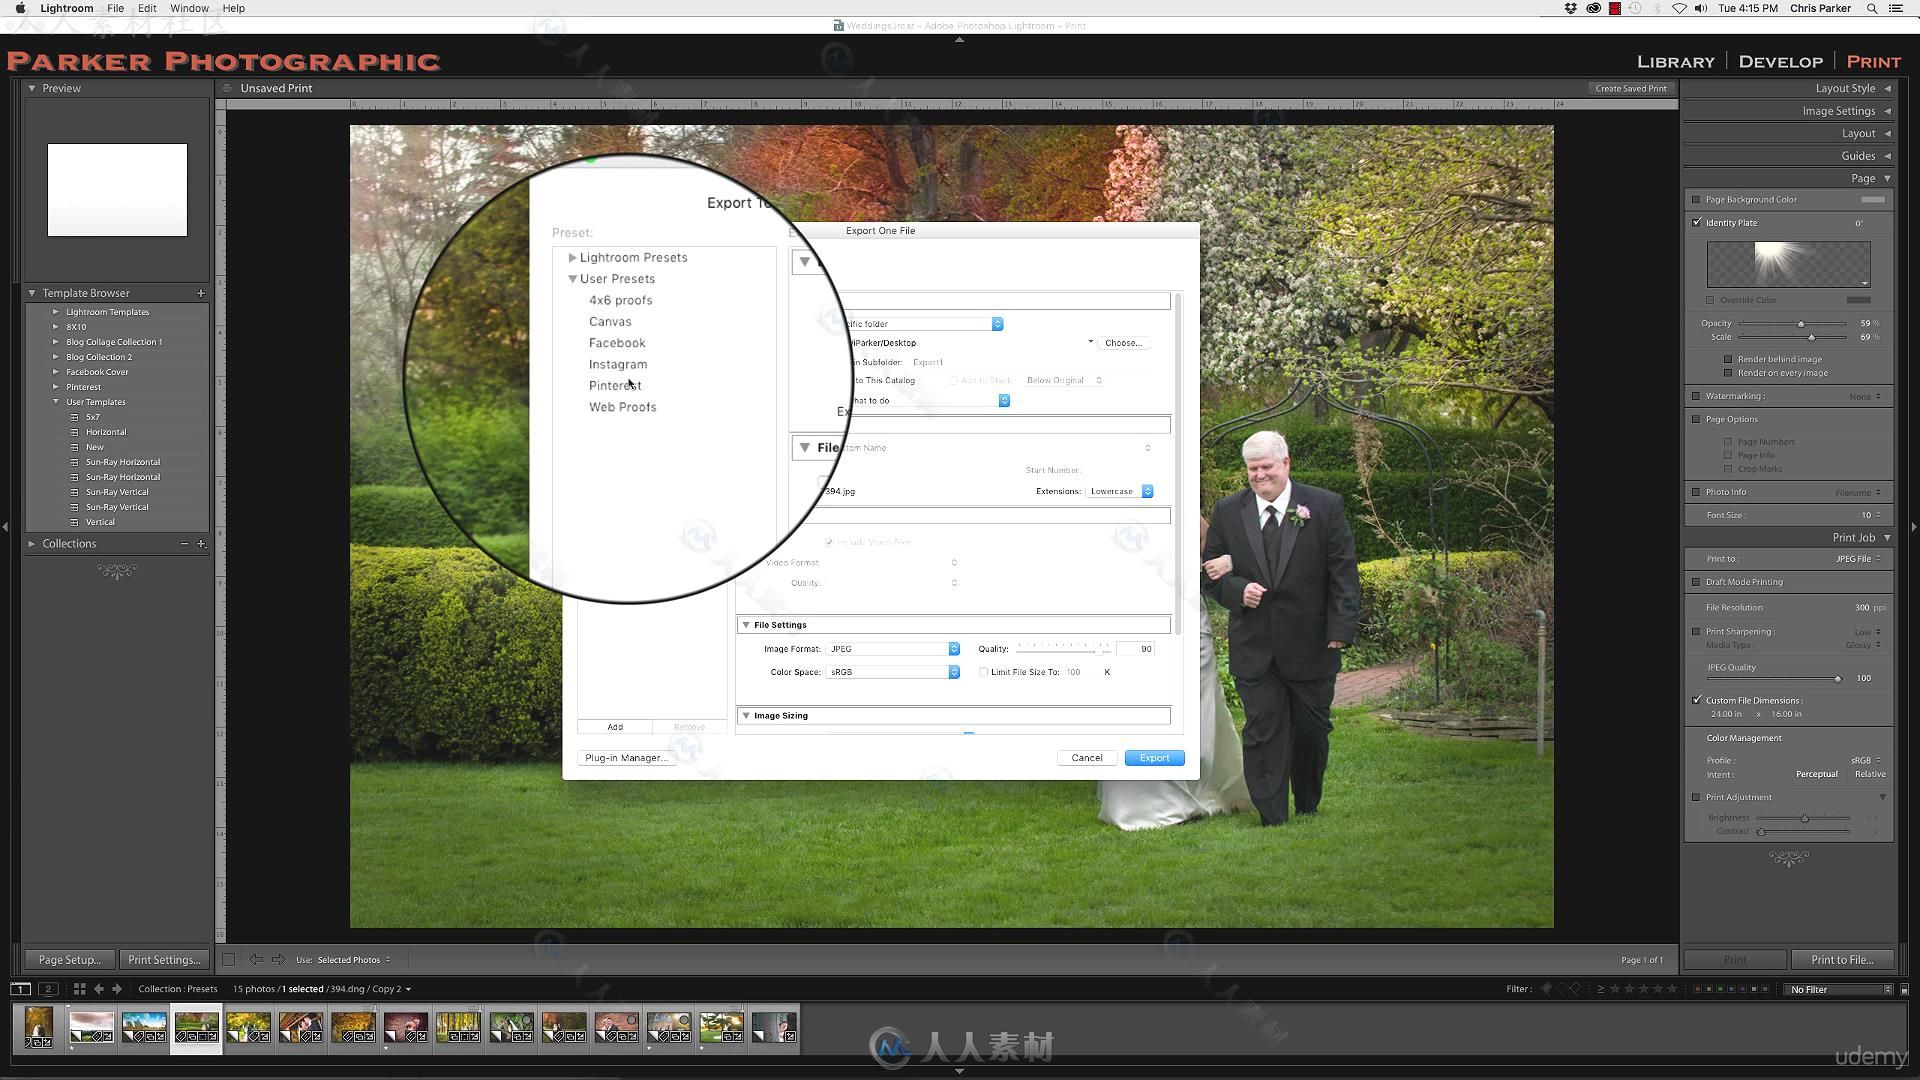
Task: Open Plug-in Manager
Action: (x=626, y=758)
